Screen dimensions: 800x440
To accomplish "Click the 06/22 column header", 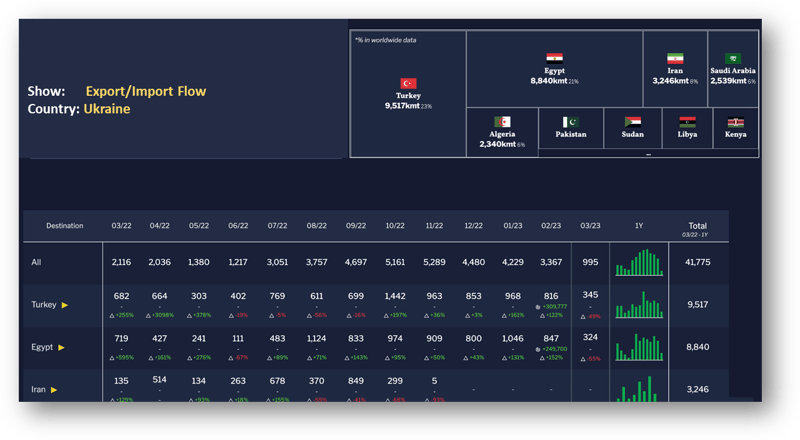I will click(238, 226).
